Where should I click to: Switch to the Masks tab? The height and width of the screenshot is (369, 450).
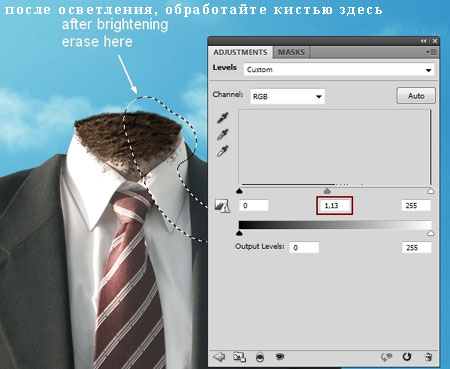pyautogui.click(x=291, y=52)
